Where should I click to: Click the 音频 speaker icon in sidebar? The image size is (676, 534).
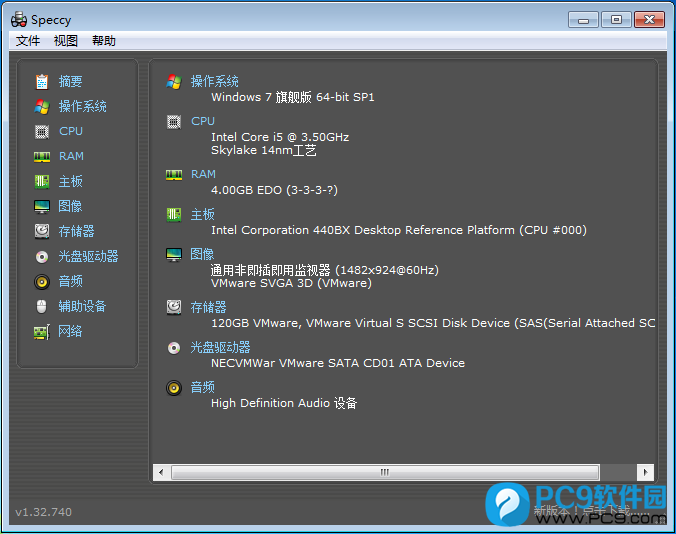pyautogui.click(x=42, y=282)
